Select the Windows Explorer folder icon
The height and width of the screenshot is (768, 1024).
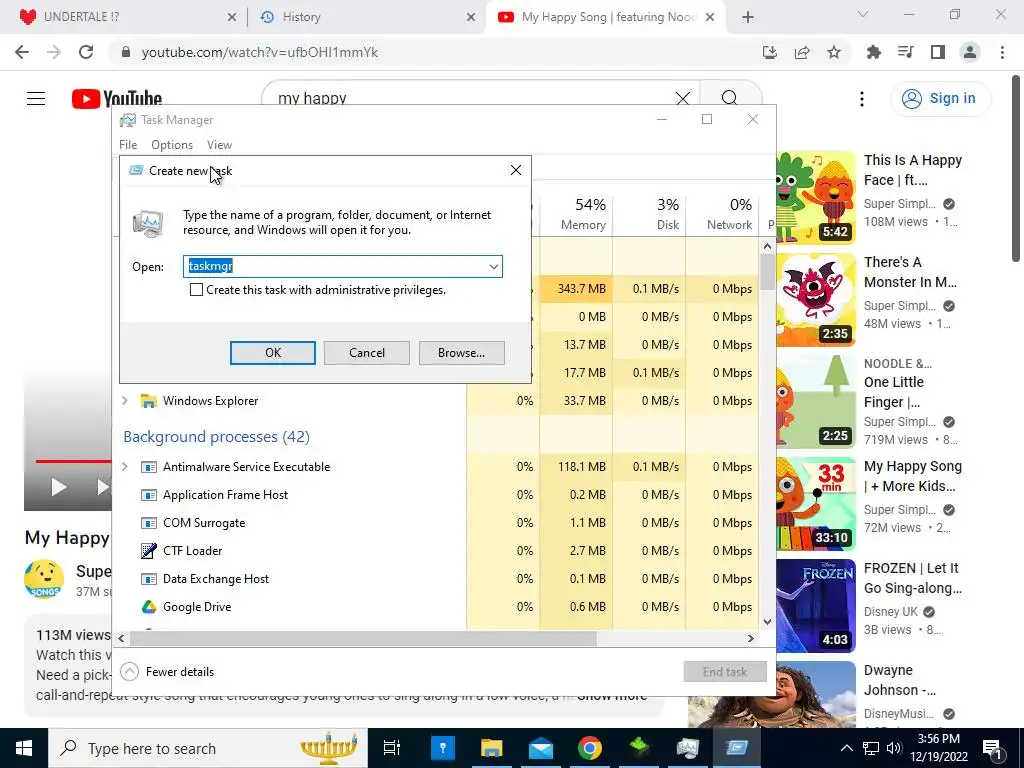[149, 401]
